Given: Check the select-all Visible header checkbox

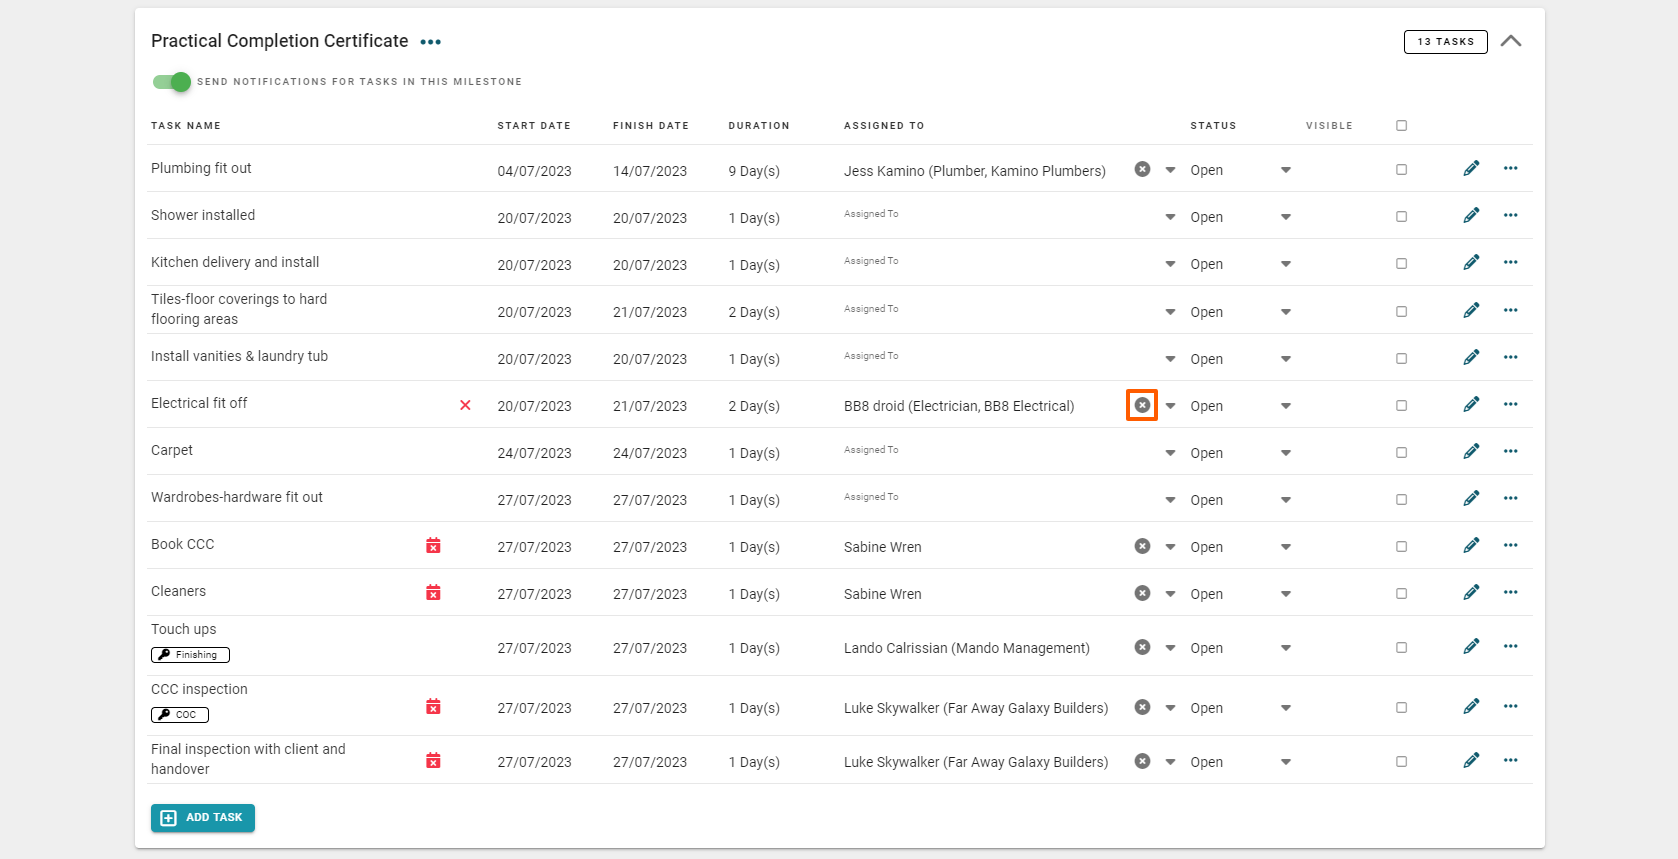Looking at the screenshot, I should (x=1401, y=126).
